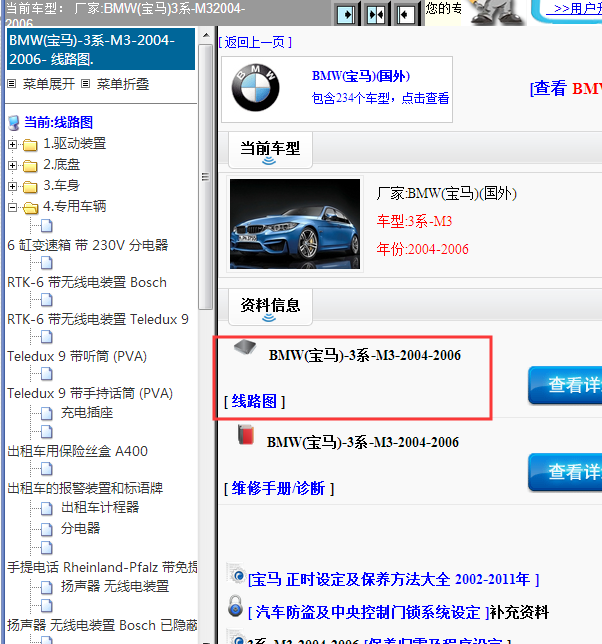Open the 2.底盘 folder icon

pyautogui.click(x=30, y=166)
